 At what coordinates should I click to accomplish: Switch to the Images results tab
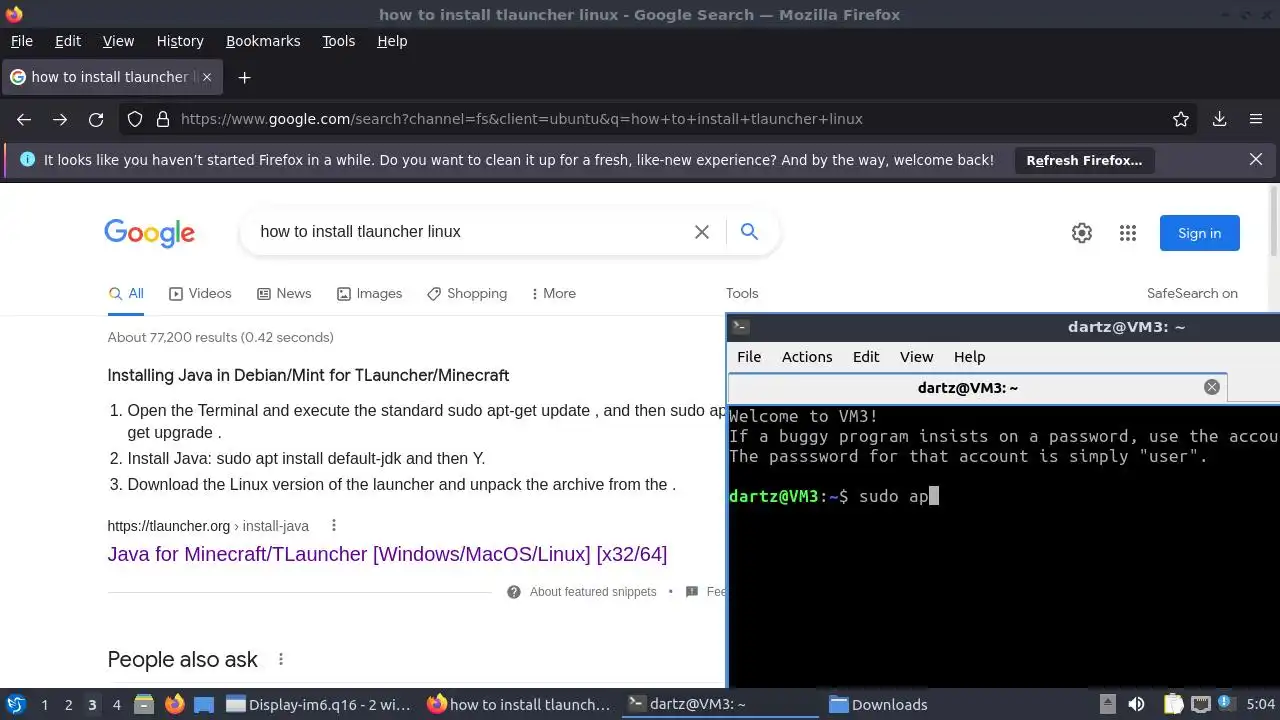point(369,294)
